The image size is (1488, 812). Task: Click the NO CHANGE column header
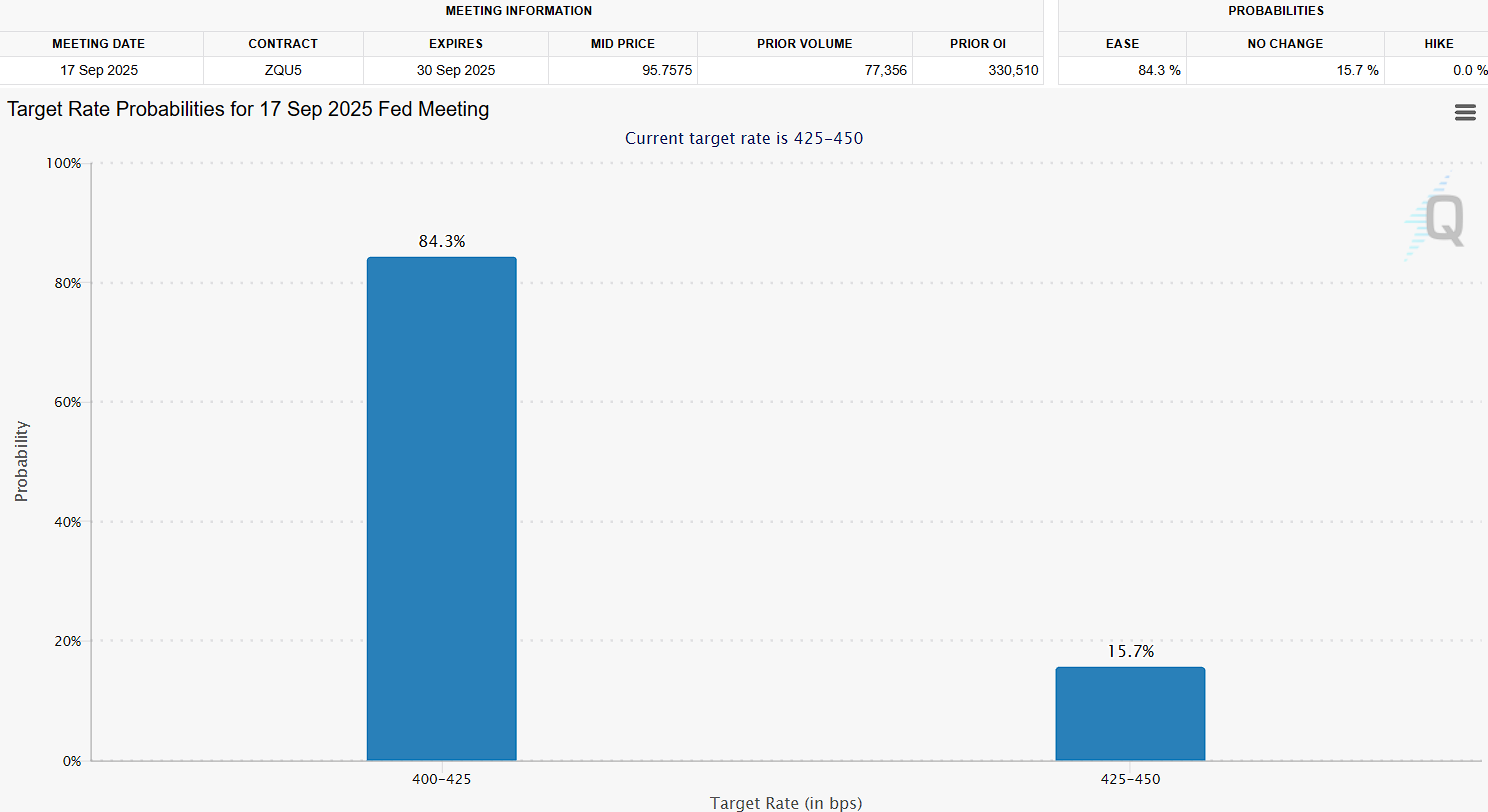[x=1284, y=44]
